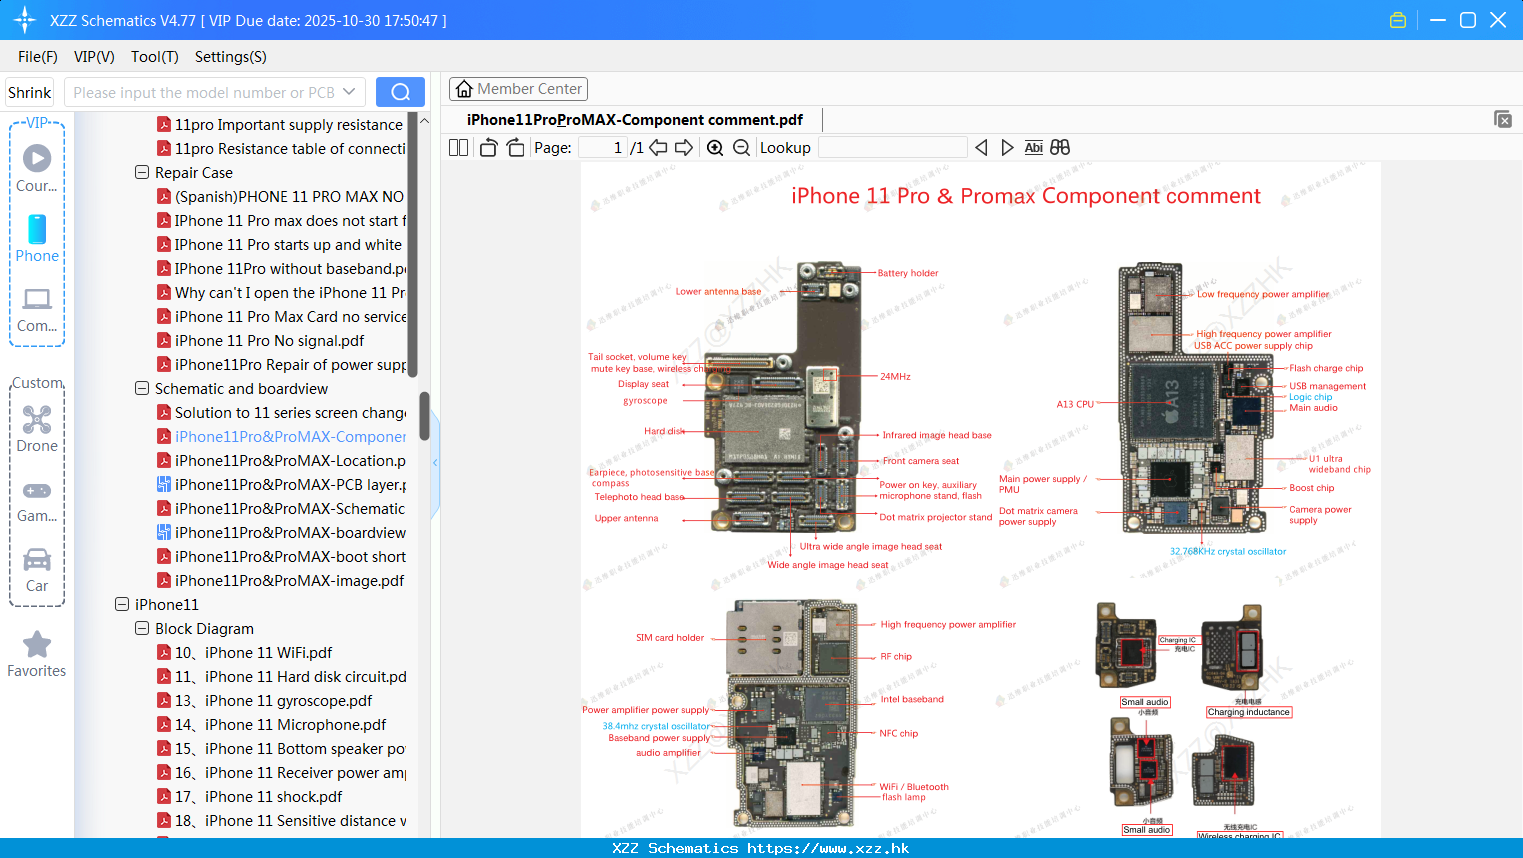Screen dimensions: 1523x858
Task: Open the model number dropdown arrow
Action: (349, 92)
